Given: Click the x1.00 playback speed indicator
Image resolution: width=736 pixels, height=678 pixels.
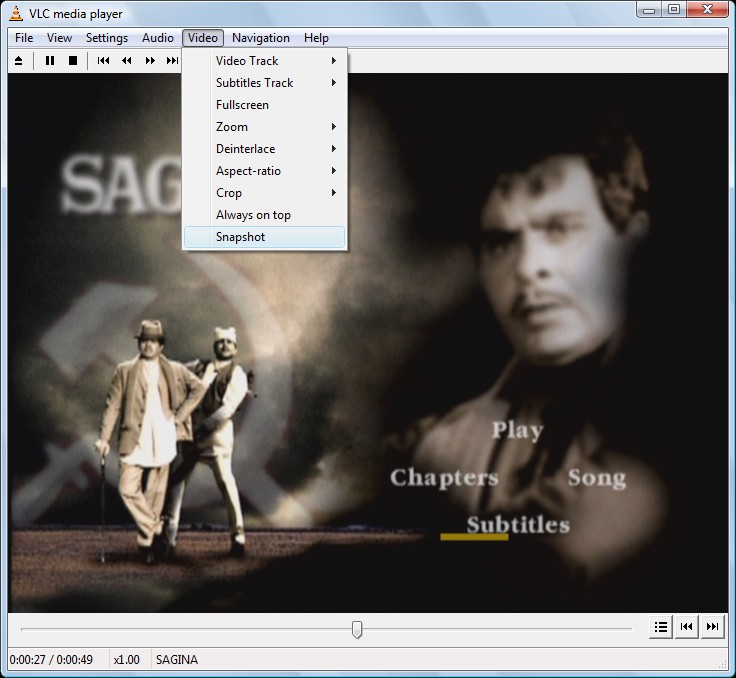Looking at the screenshot, I should pos(127,660).
